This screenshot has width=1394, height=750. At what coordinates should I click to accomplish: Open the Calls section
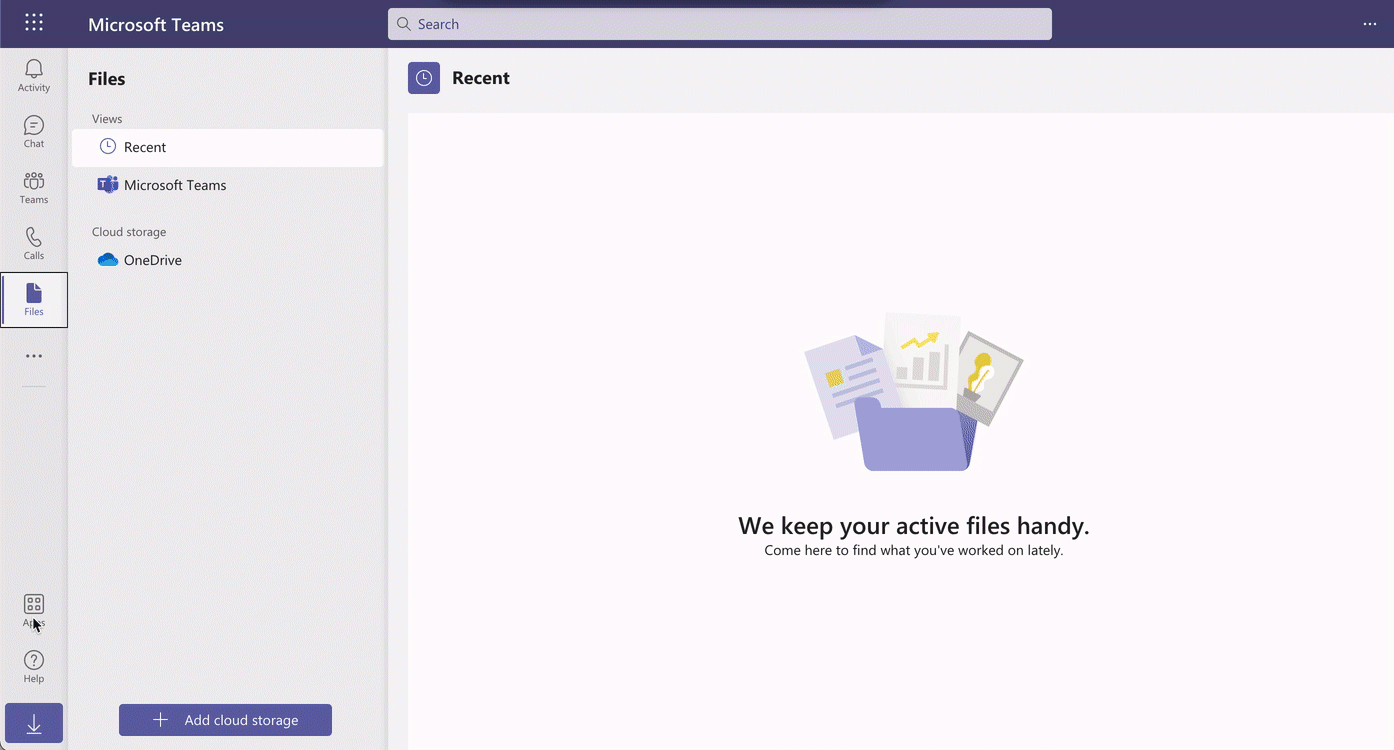point(34,244)
